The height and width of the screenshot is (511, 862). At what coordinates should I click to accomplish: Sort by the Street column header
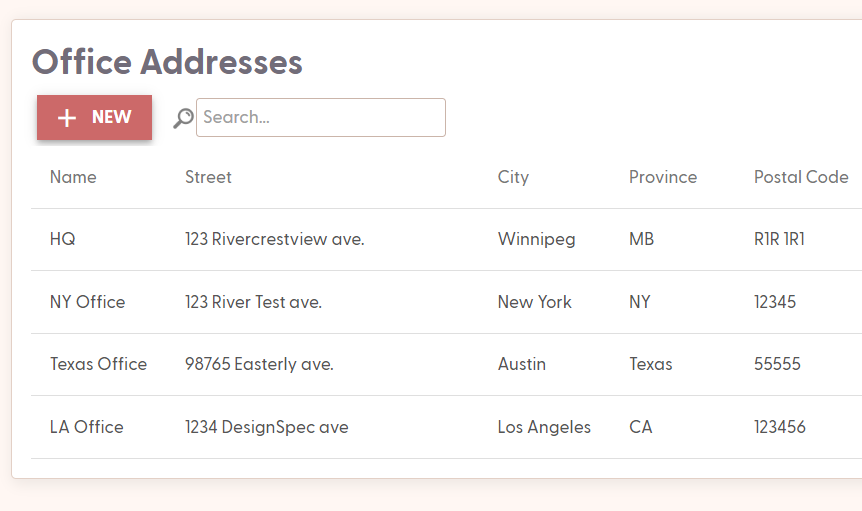(208, 177)
